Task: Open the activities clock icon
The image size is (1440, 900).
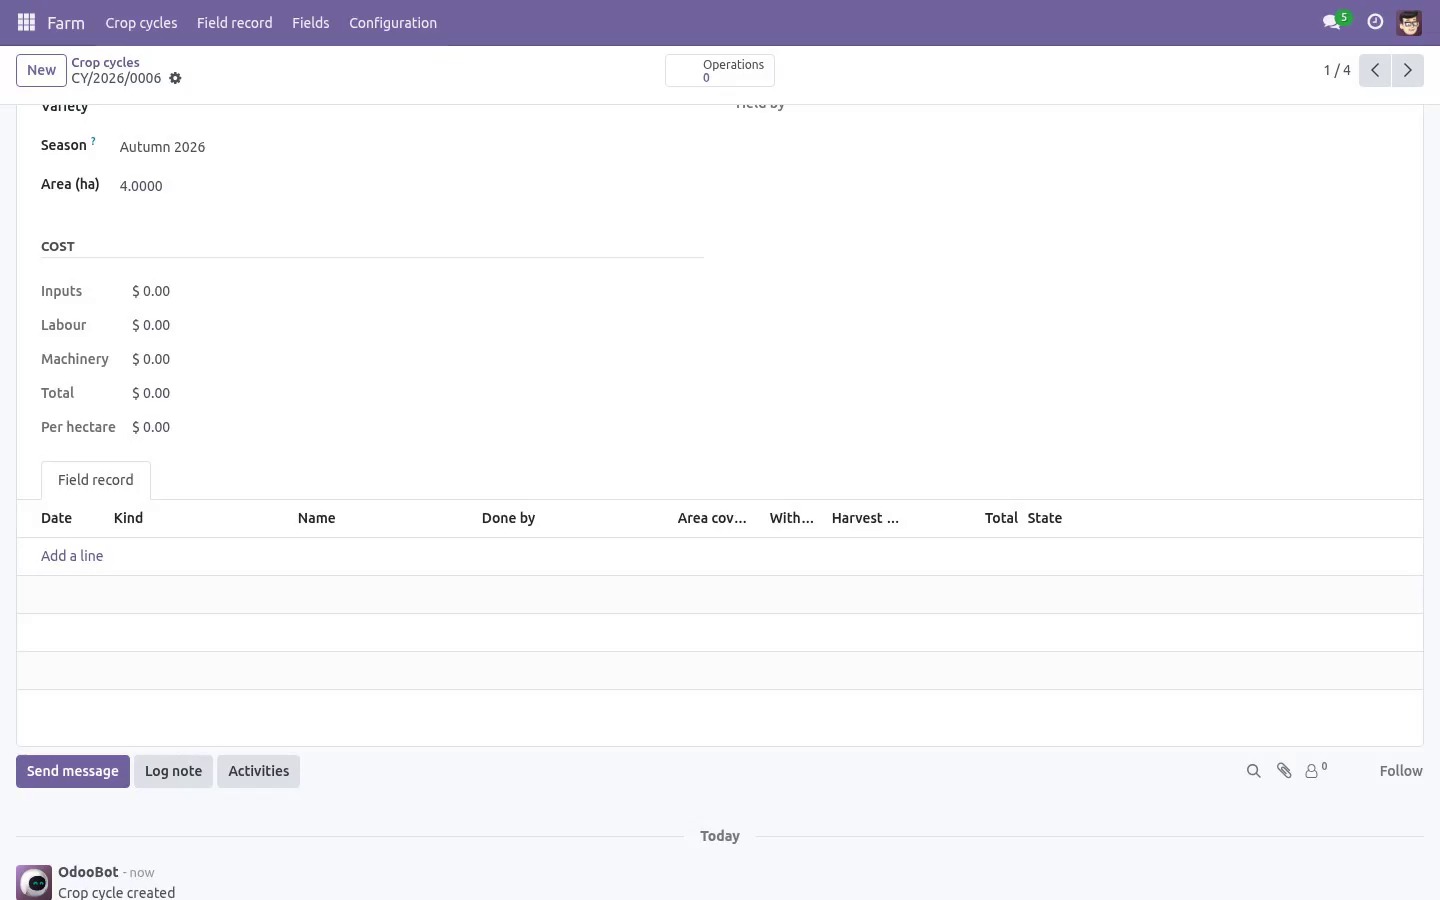Action: (x=1375, y=22)
